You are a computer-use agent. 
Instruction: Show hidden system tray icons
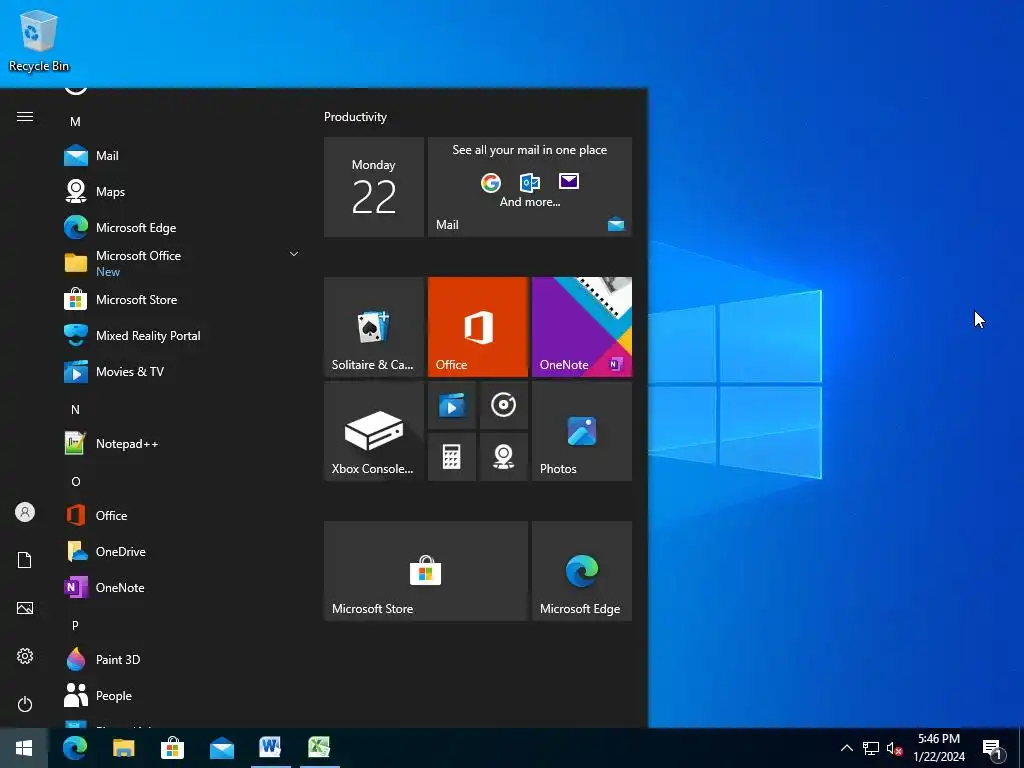tap(846, 748)
